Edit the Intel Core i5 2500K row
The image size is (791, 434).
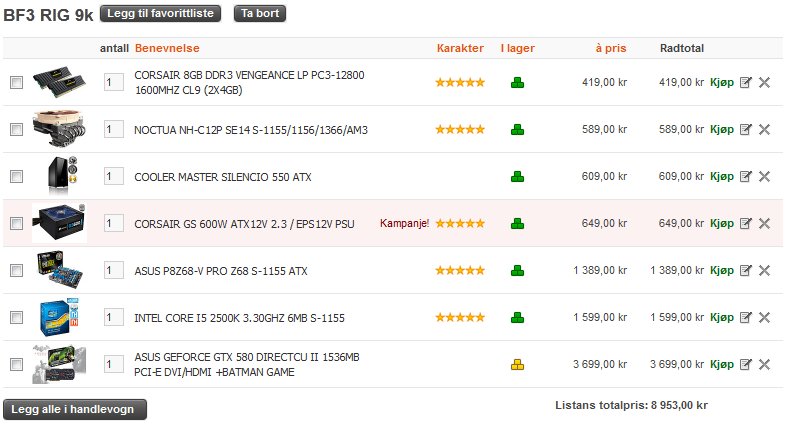pyautogui.click(x=746, y=317)
